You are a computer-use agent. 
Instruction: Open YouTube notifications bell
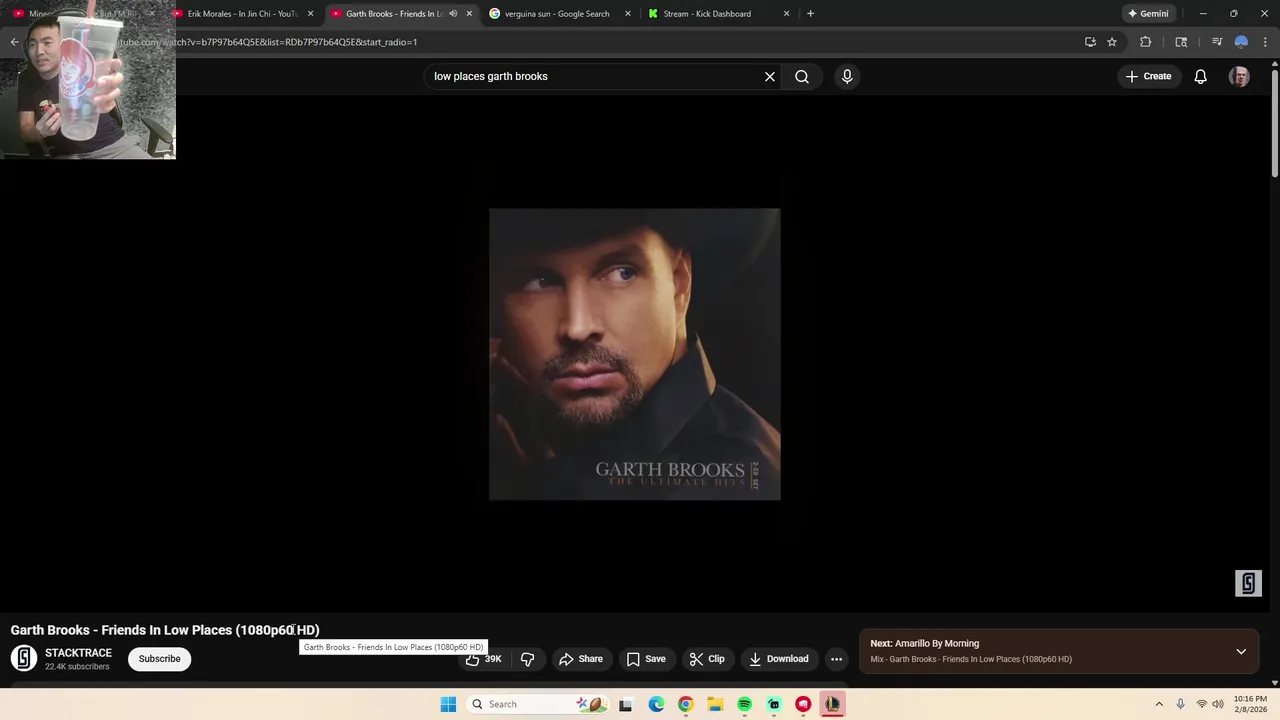[1201, 76]
